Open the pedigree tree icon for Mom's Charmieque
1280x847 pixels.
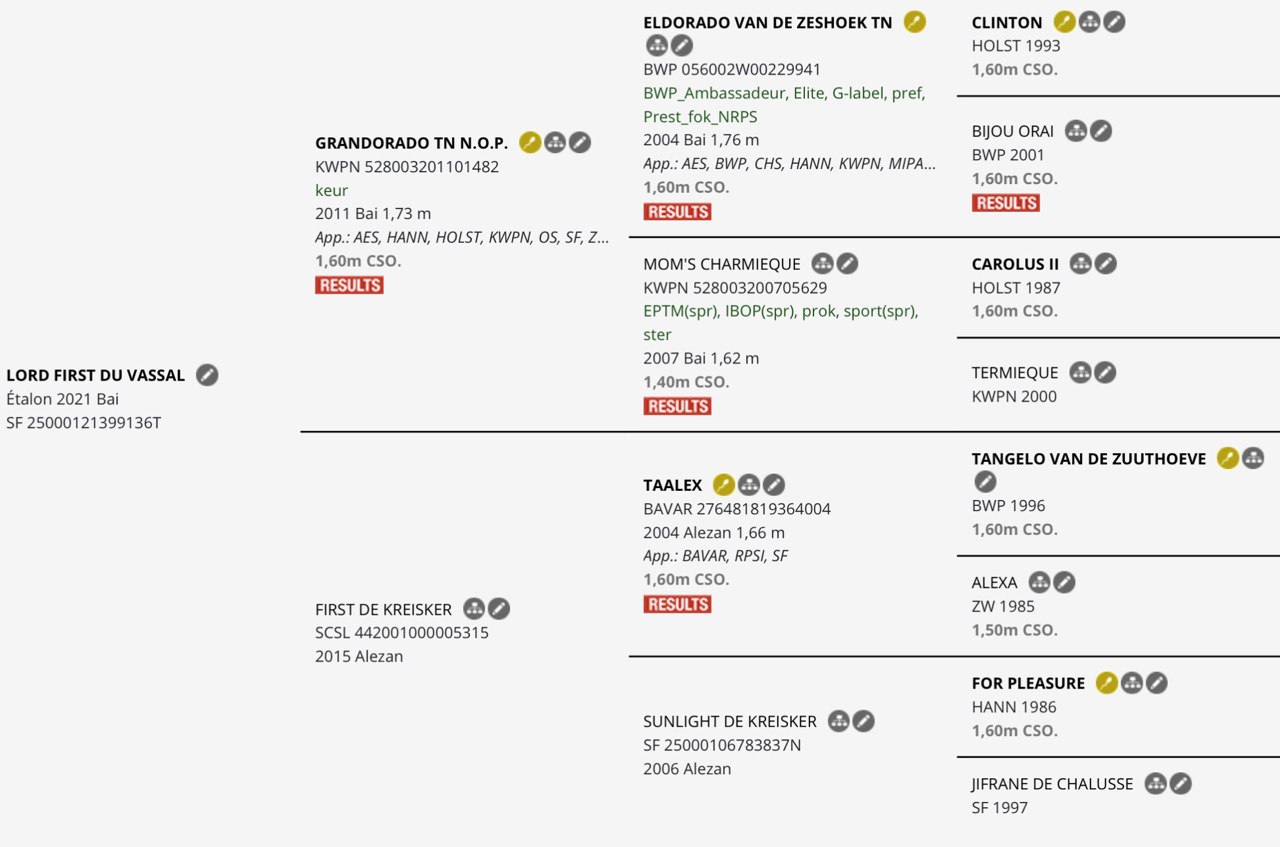[823, 264]
